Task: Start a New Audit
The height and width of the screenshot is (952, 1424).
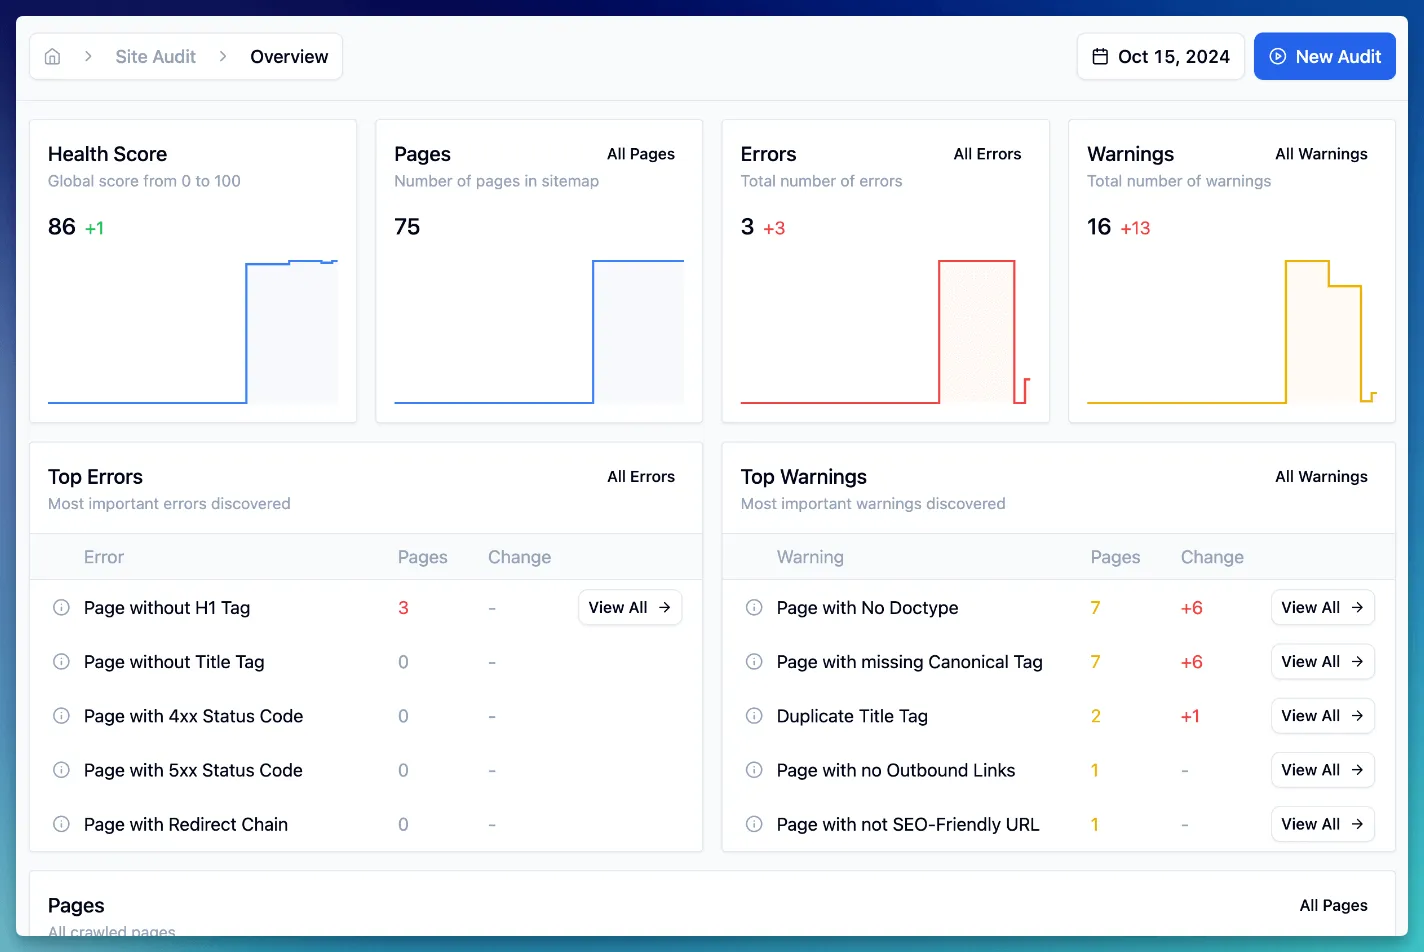Action: 1324,56
